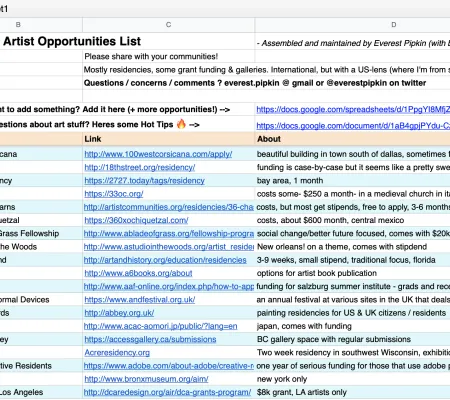Open the acac-aomori.jp link
The width and height of the screenshot is (450, 400).
[160, 326]
